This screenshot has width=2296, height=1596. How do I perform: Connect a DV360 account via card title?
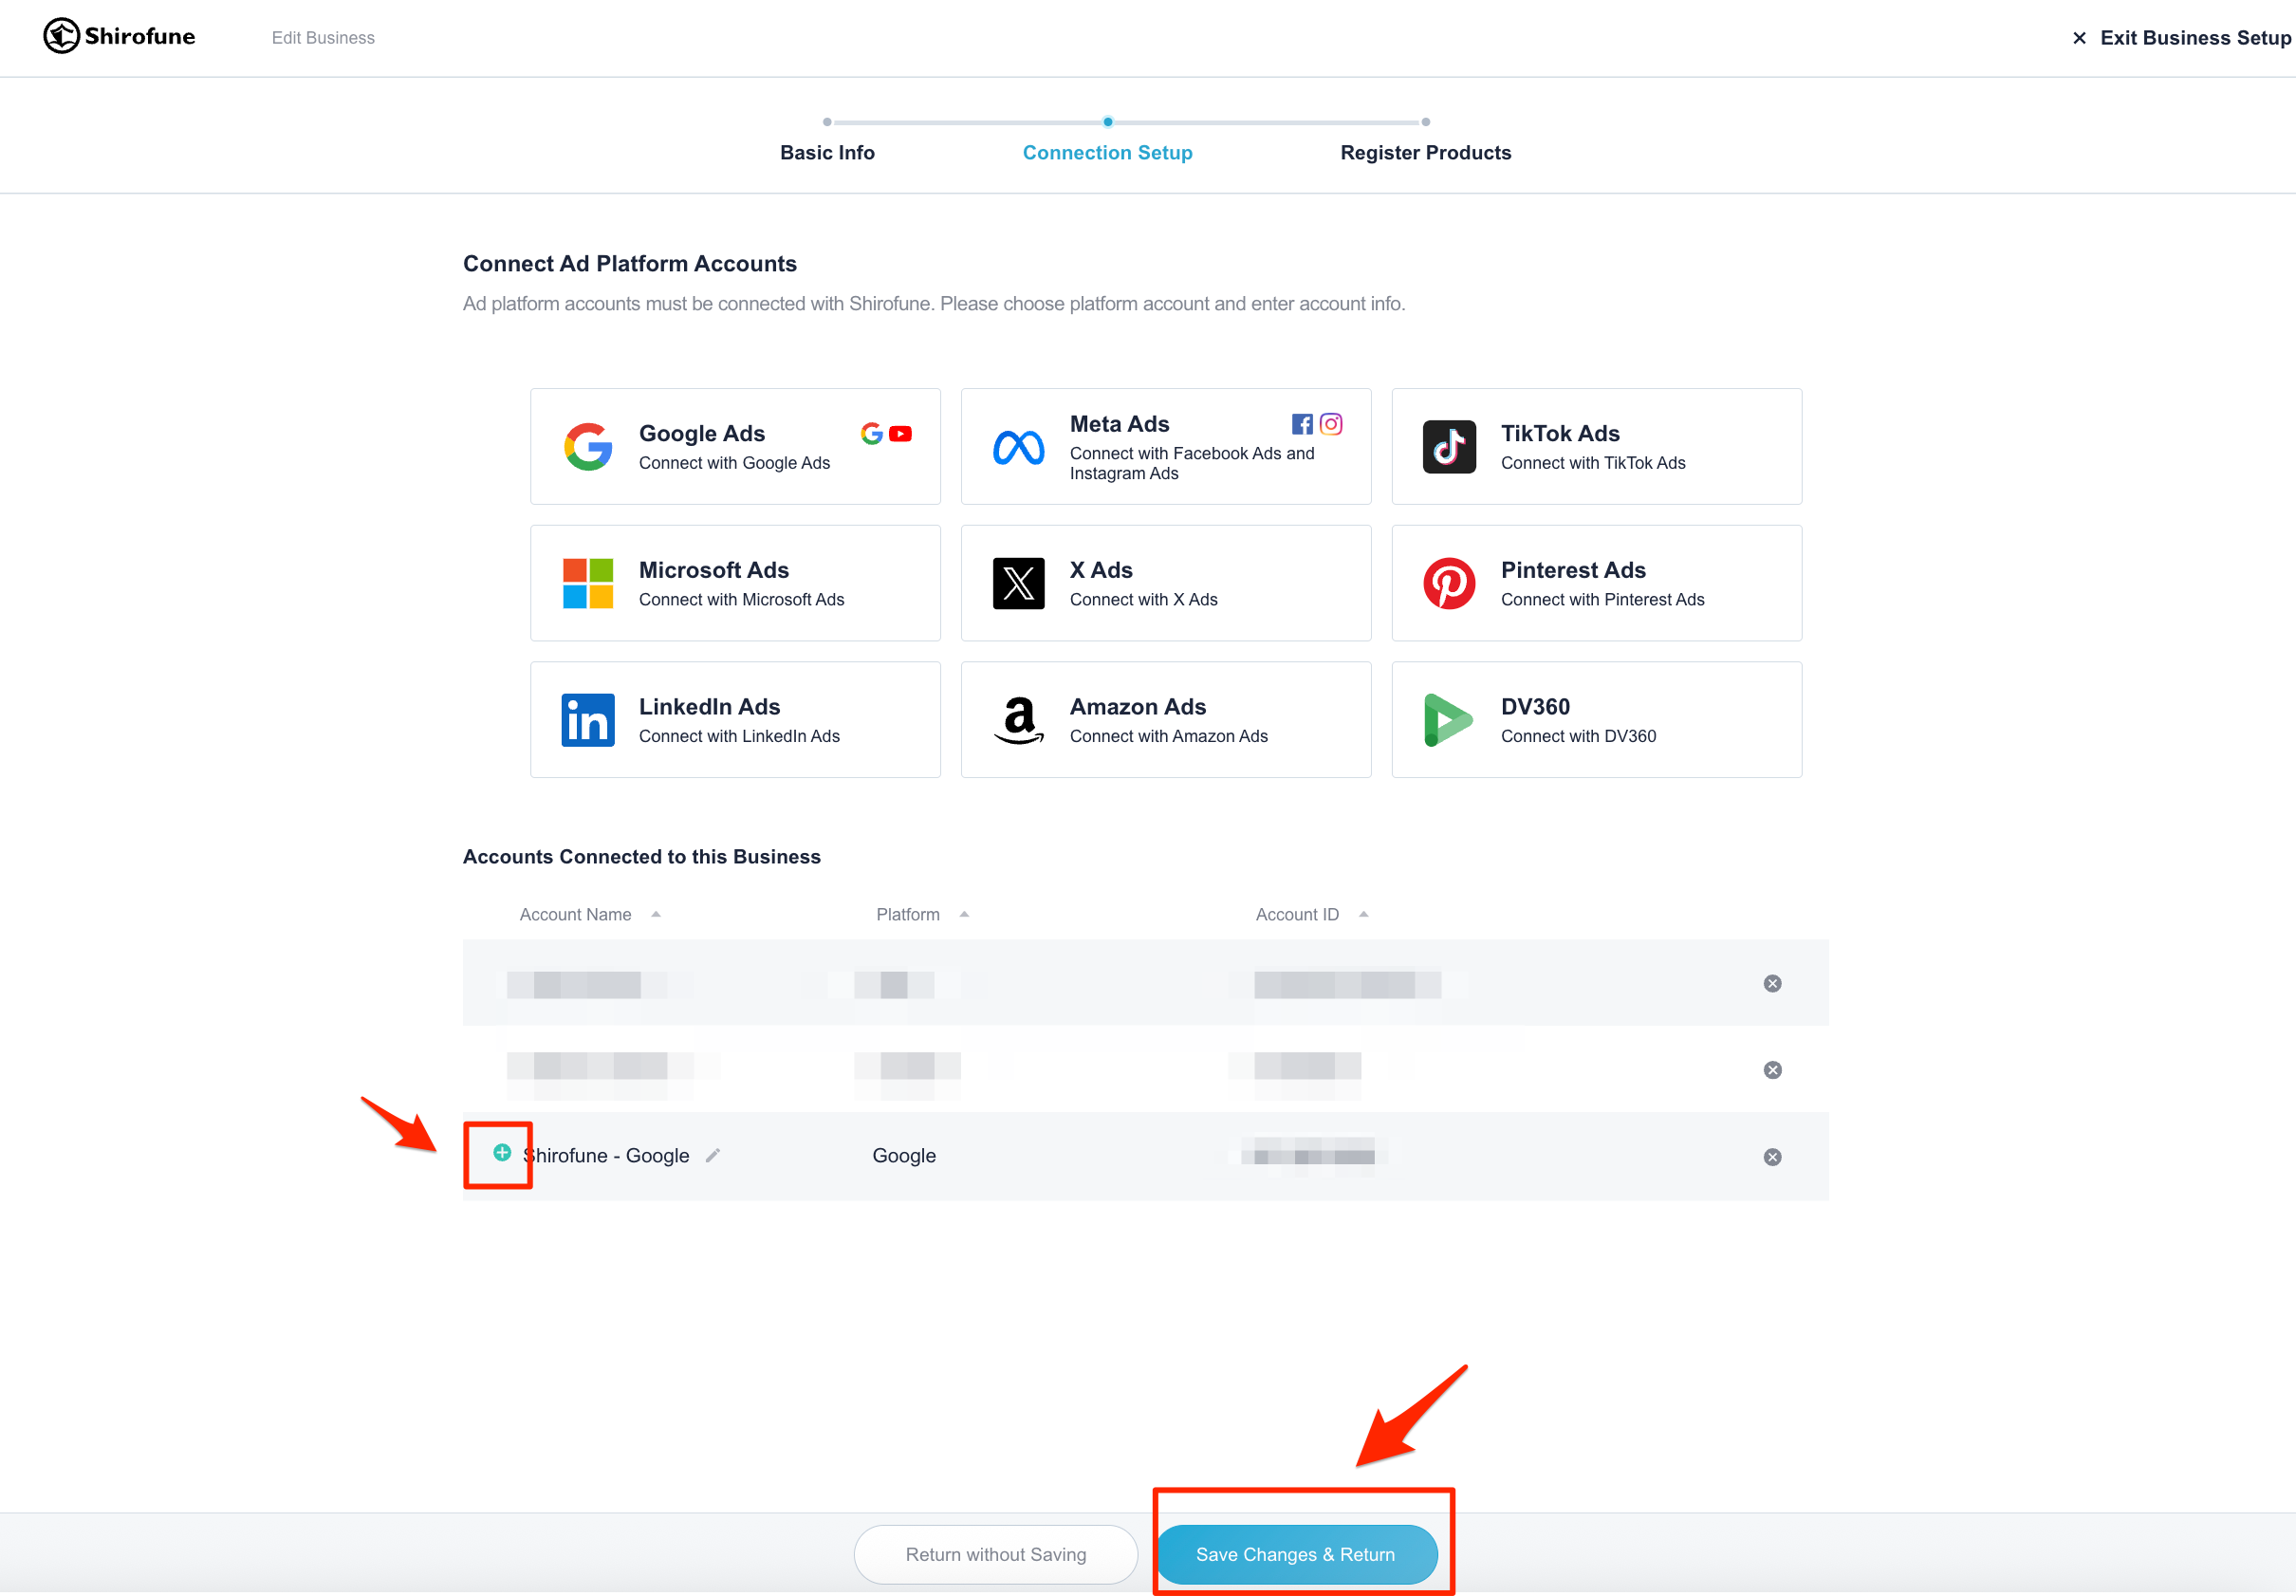(1535, 707)
